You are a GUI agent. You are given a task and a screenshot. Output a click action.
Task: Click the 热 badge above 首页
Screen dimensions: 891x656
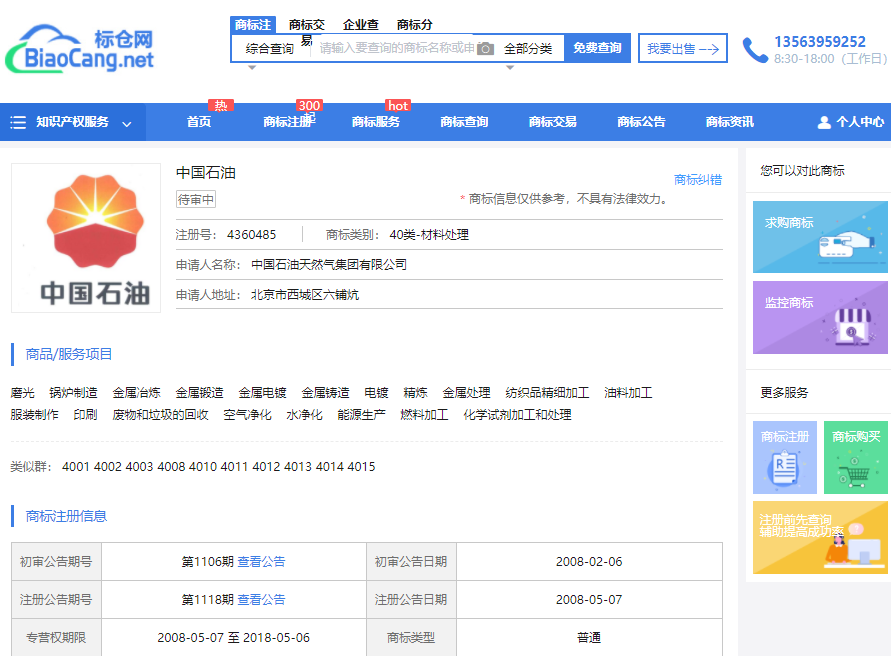[221, 105]
